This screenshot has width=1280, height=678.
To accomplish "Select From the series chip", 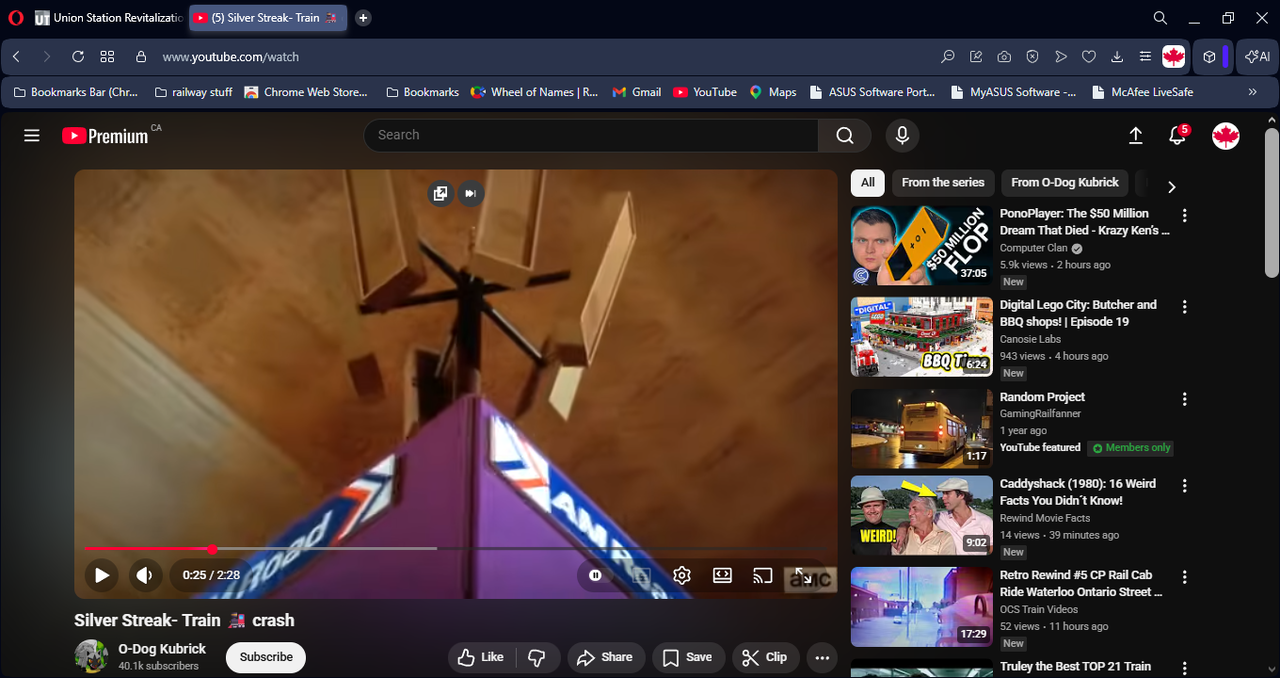I will (x=943, y=182).
